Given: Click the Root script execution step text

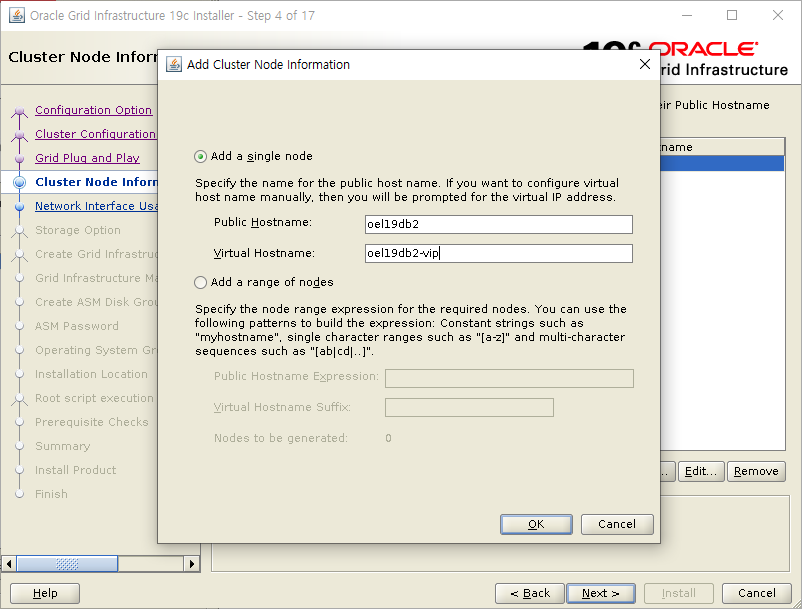Looking at the screenshot, I should click(x=95, y=398).
